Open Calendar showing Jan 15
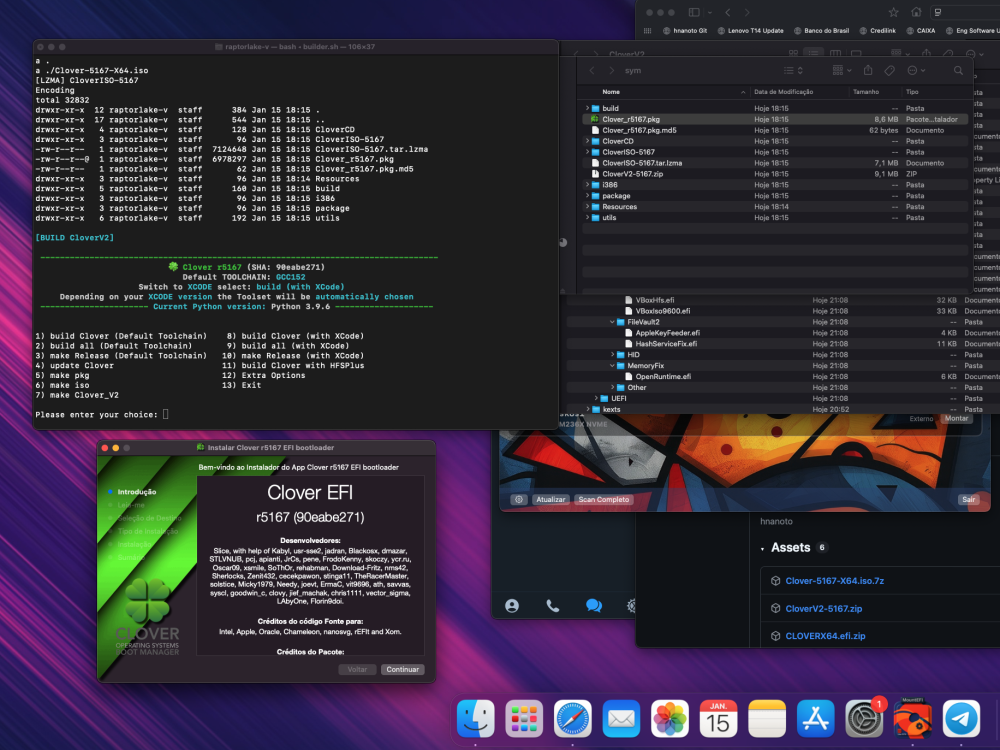The image size is (1000, 750). point(718,719)
